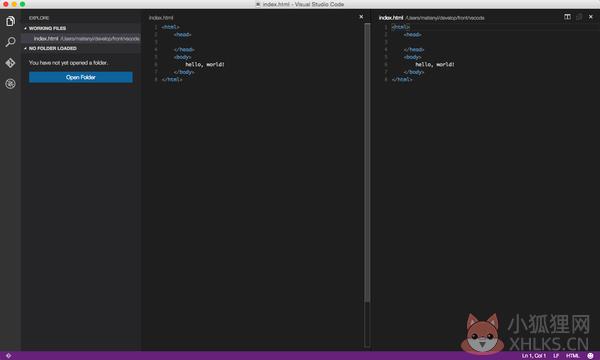The image size is (600, 360).
Task: Click the EXPLORE panel header
Action: [39, 18]
